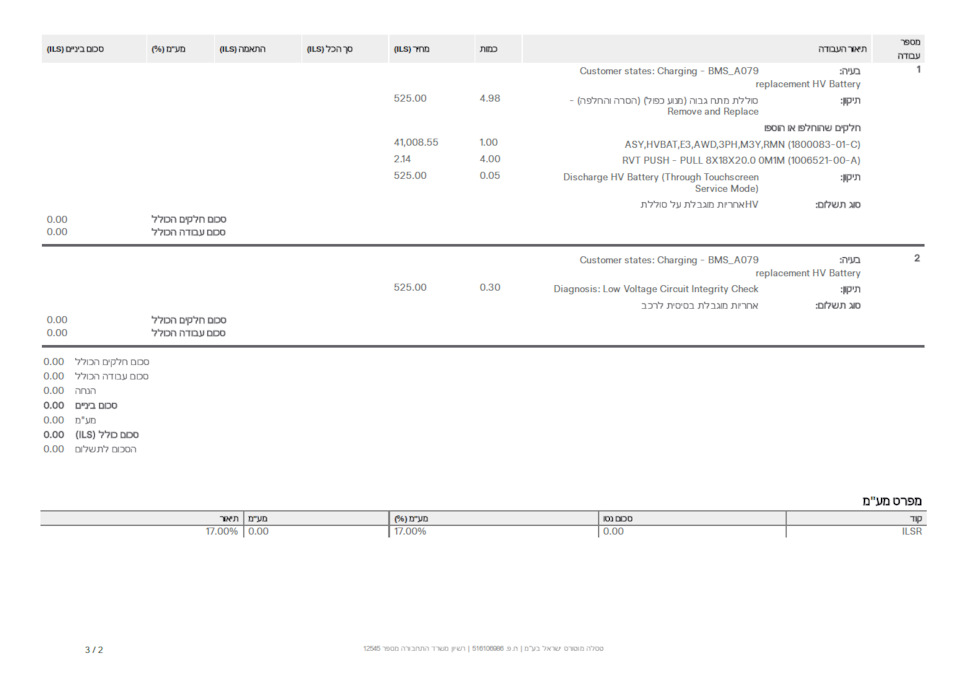
Task: Click the page number 3 / 2
Action: (x=93, y=650)
